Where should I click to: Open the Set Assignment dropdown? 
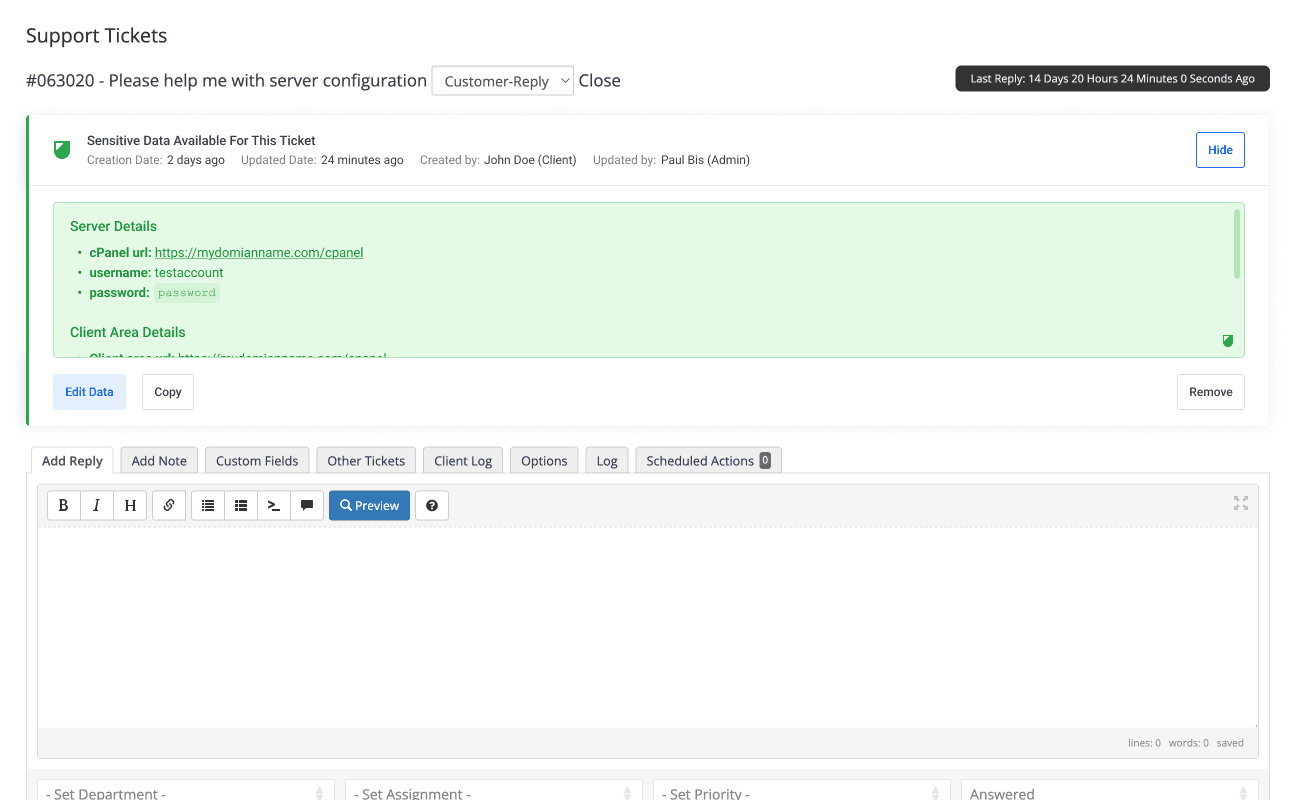coord(493,793)
